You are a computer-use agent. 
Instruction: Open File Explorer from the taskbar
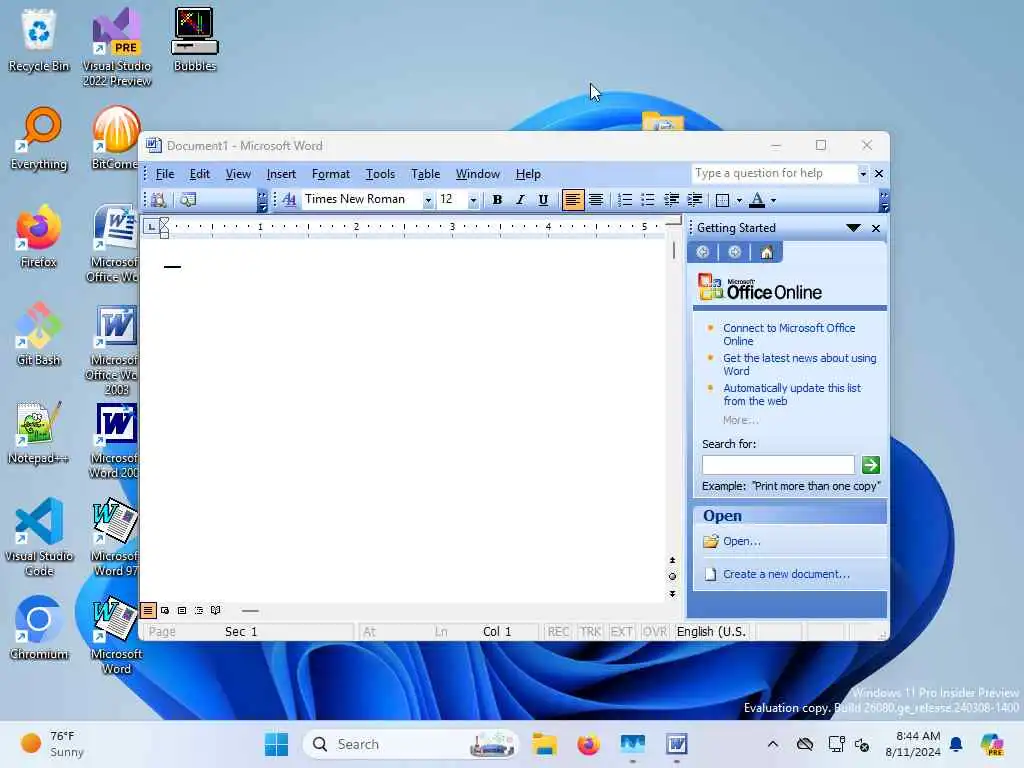pyautogui.click(x=544, y=744)
